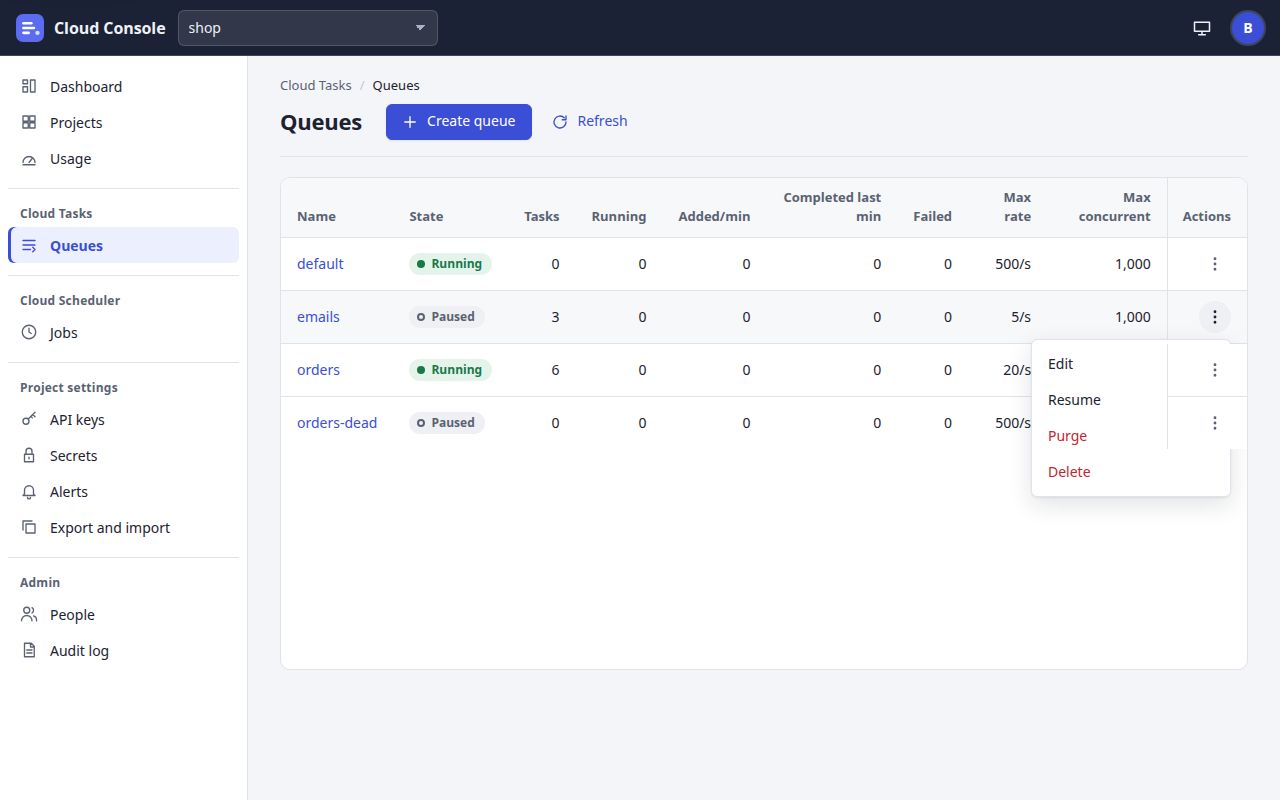Choose Purge from the context menu
The width and height of the screenshot is (1280, 800).
point(1130,436)
